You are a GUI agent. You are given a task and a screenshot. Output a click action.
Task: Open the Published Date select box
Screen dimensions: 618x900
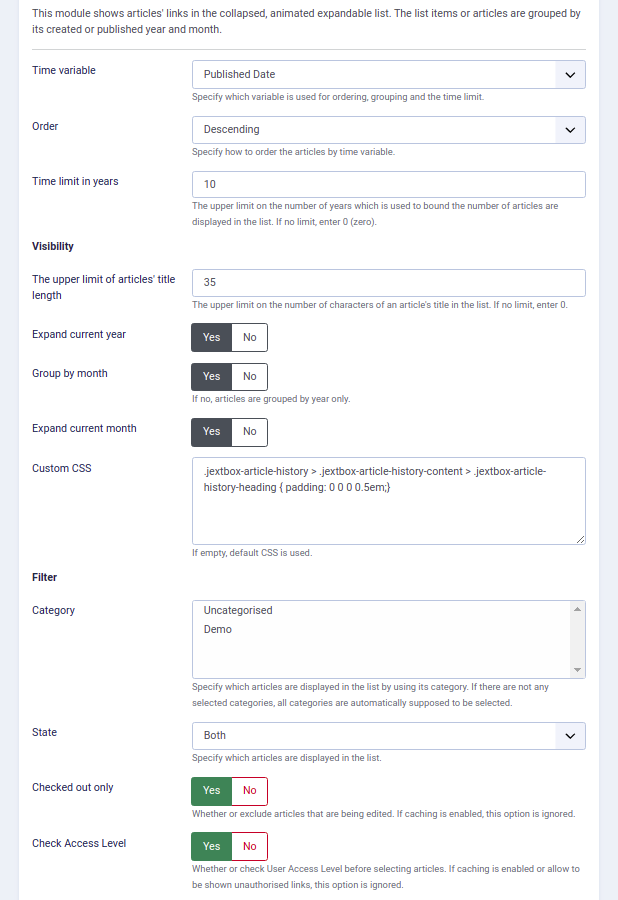point(388,75)
